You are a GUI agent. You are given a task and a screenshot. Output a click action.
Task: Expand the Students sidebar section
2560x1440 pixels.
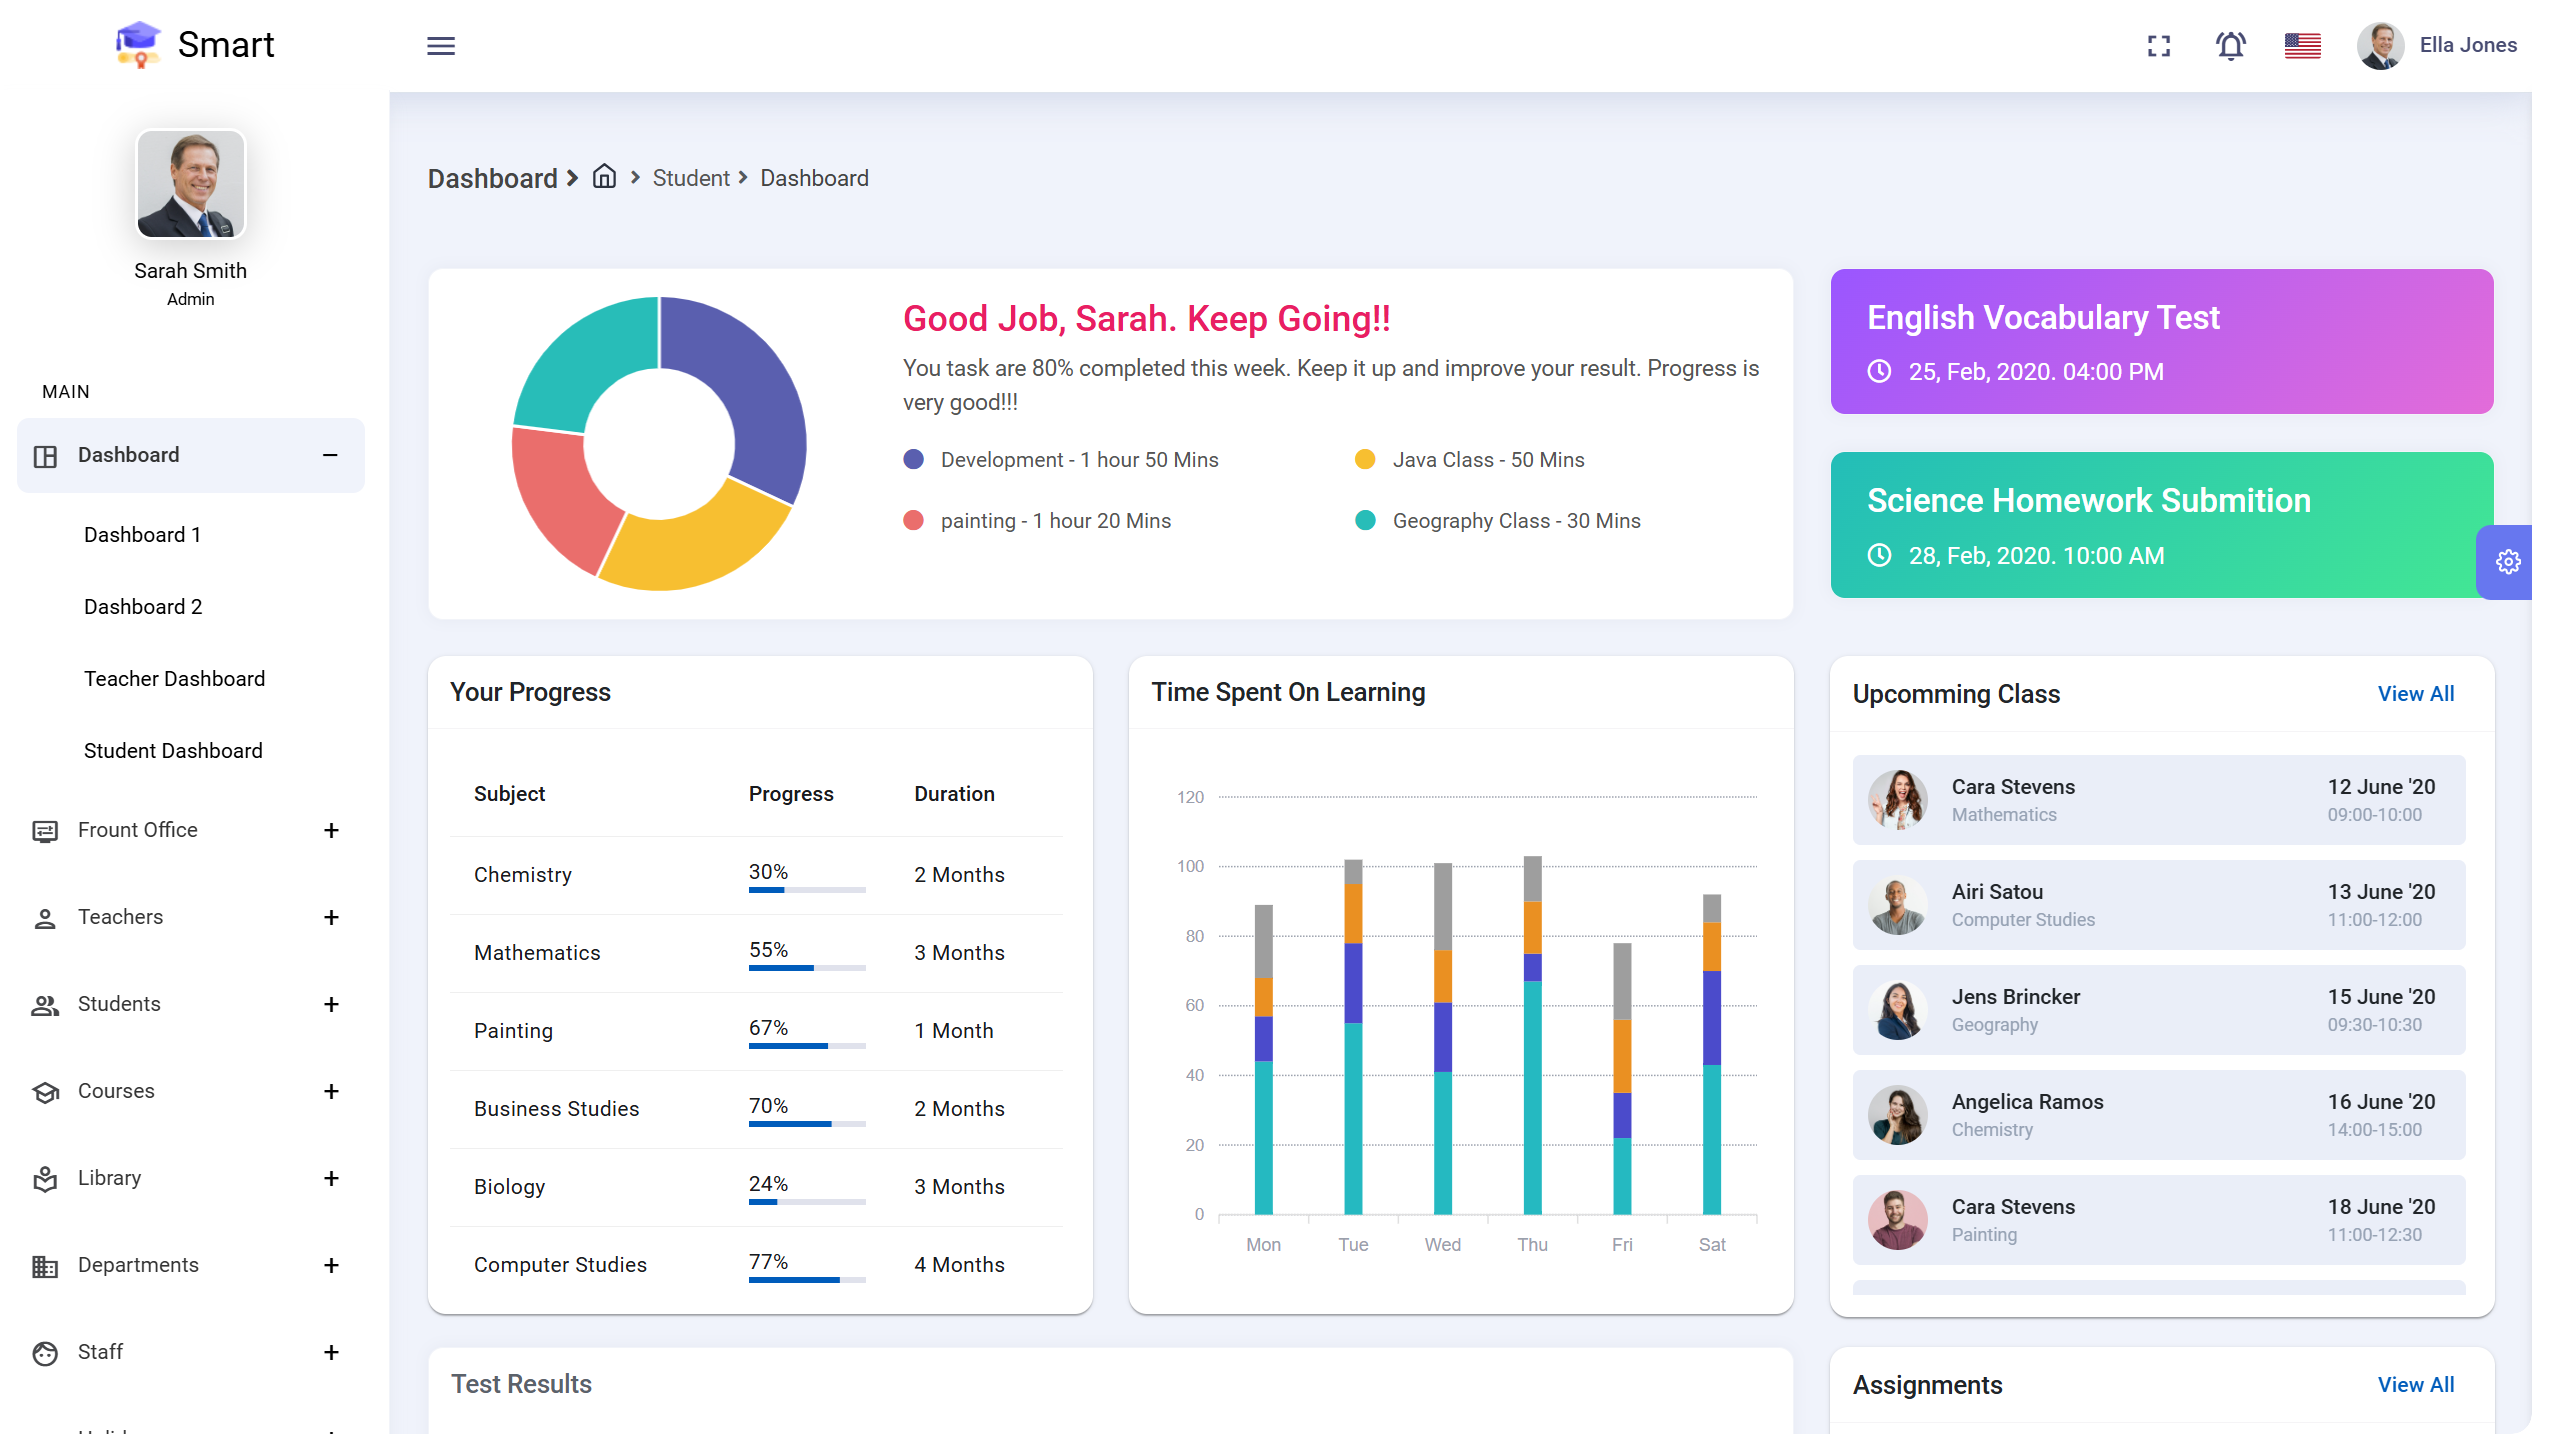(331, 1004)
